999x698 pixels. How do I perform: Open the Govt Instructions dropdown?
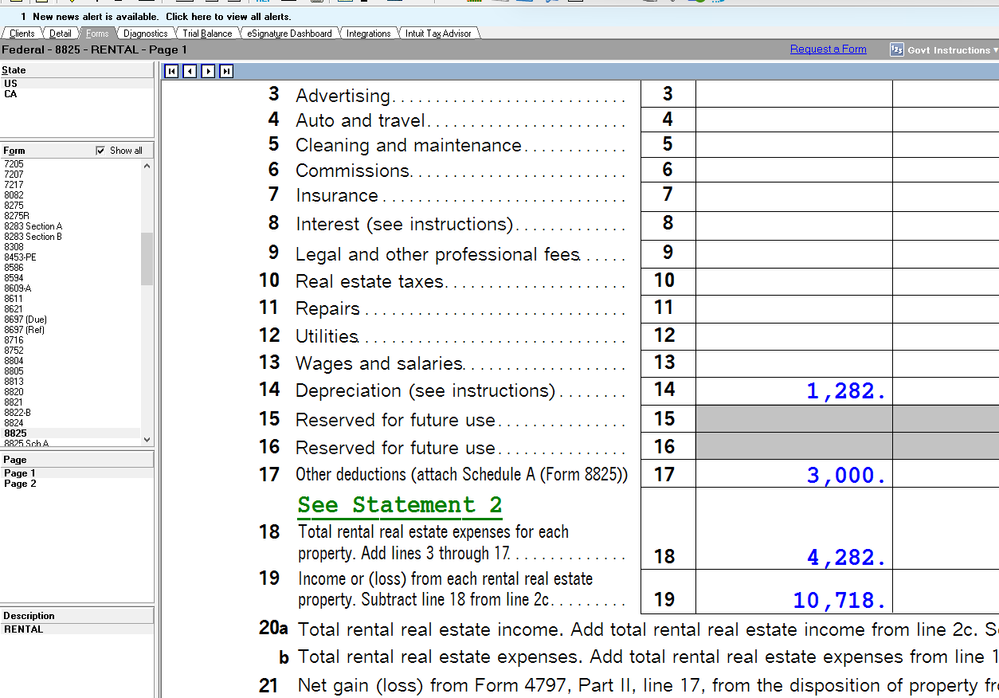click(x=994, y=49)
